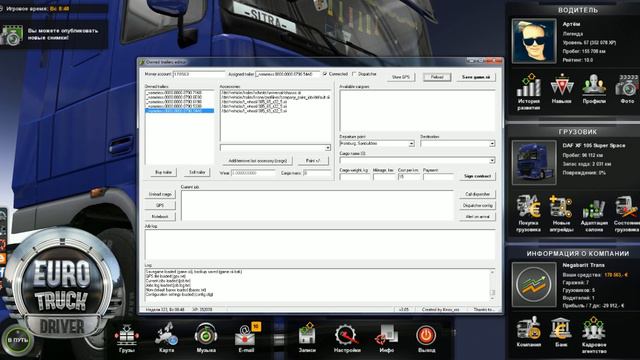The height and width of the screenshot is (360, 640).
Task: Open the Destination dropdown
Action: 492,144
